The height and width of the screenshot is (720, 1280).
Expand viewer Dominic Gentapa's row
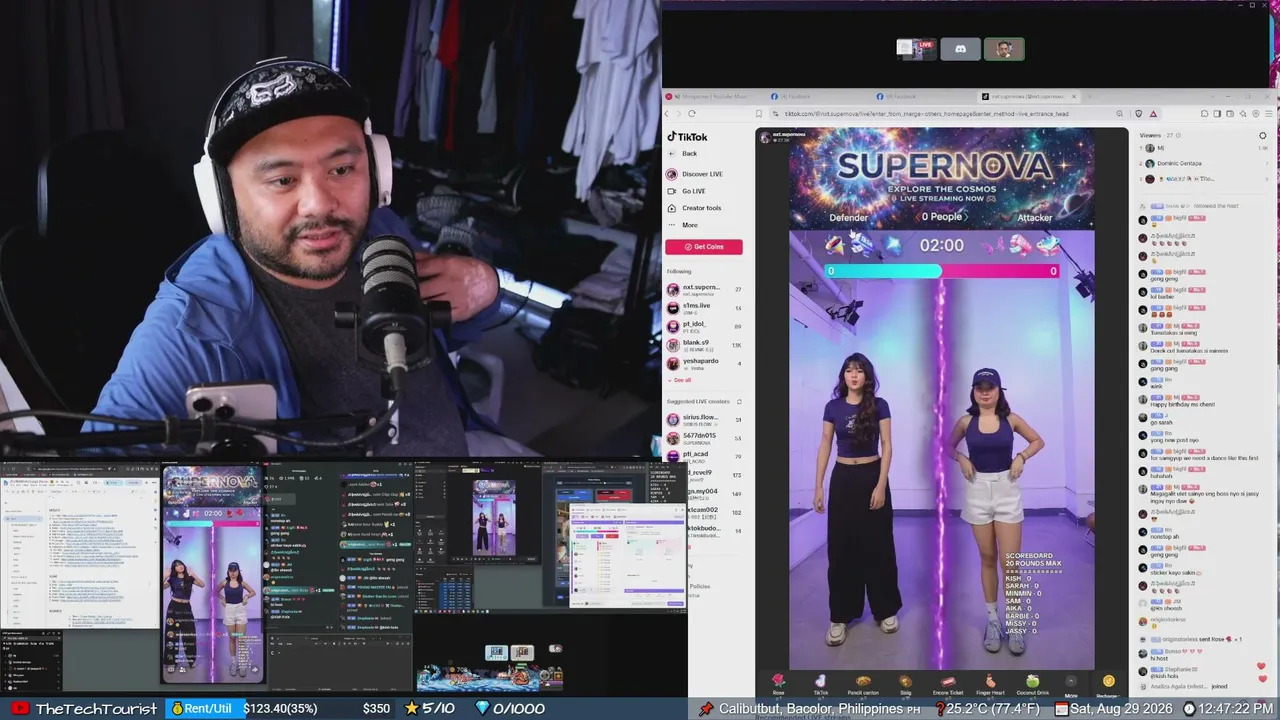tap(1204, 163)
